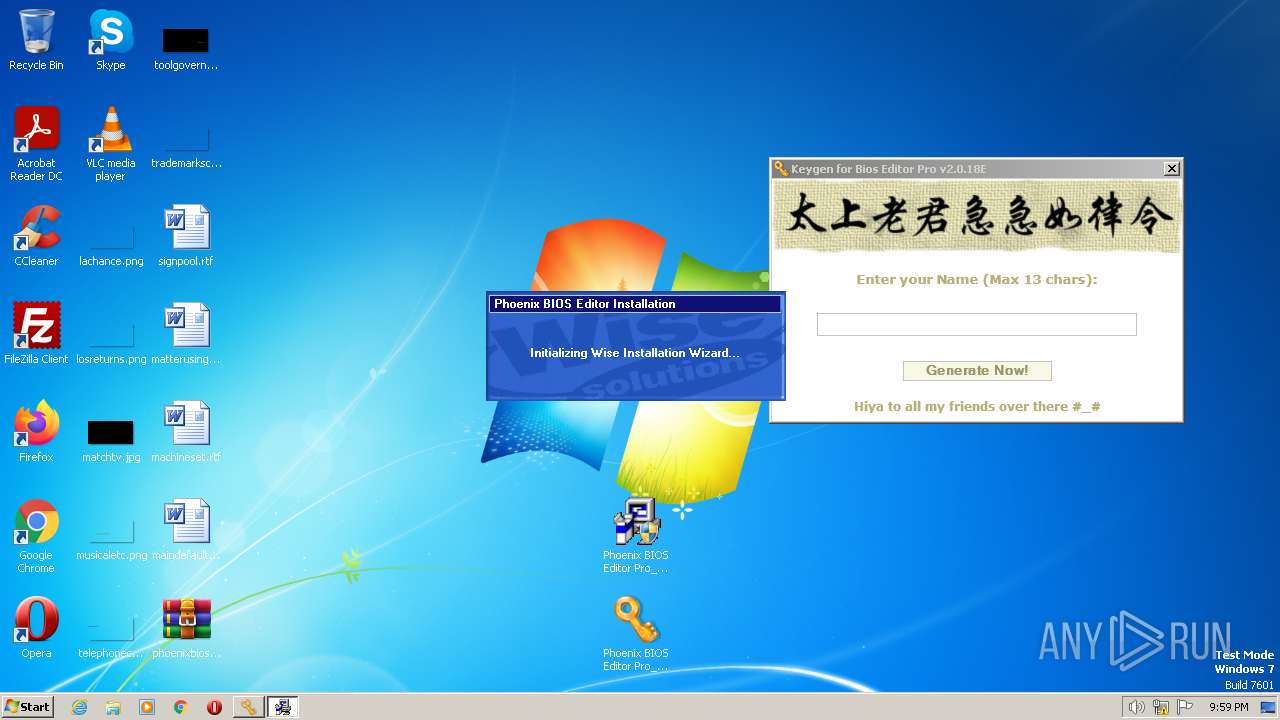The image size is (1280, 720).
Task: Open the CCleaner desktop shortcut
Action: pos(36,236)
